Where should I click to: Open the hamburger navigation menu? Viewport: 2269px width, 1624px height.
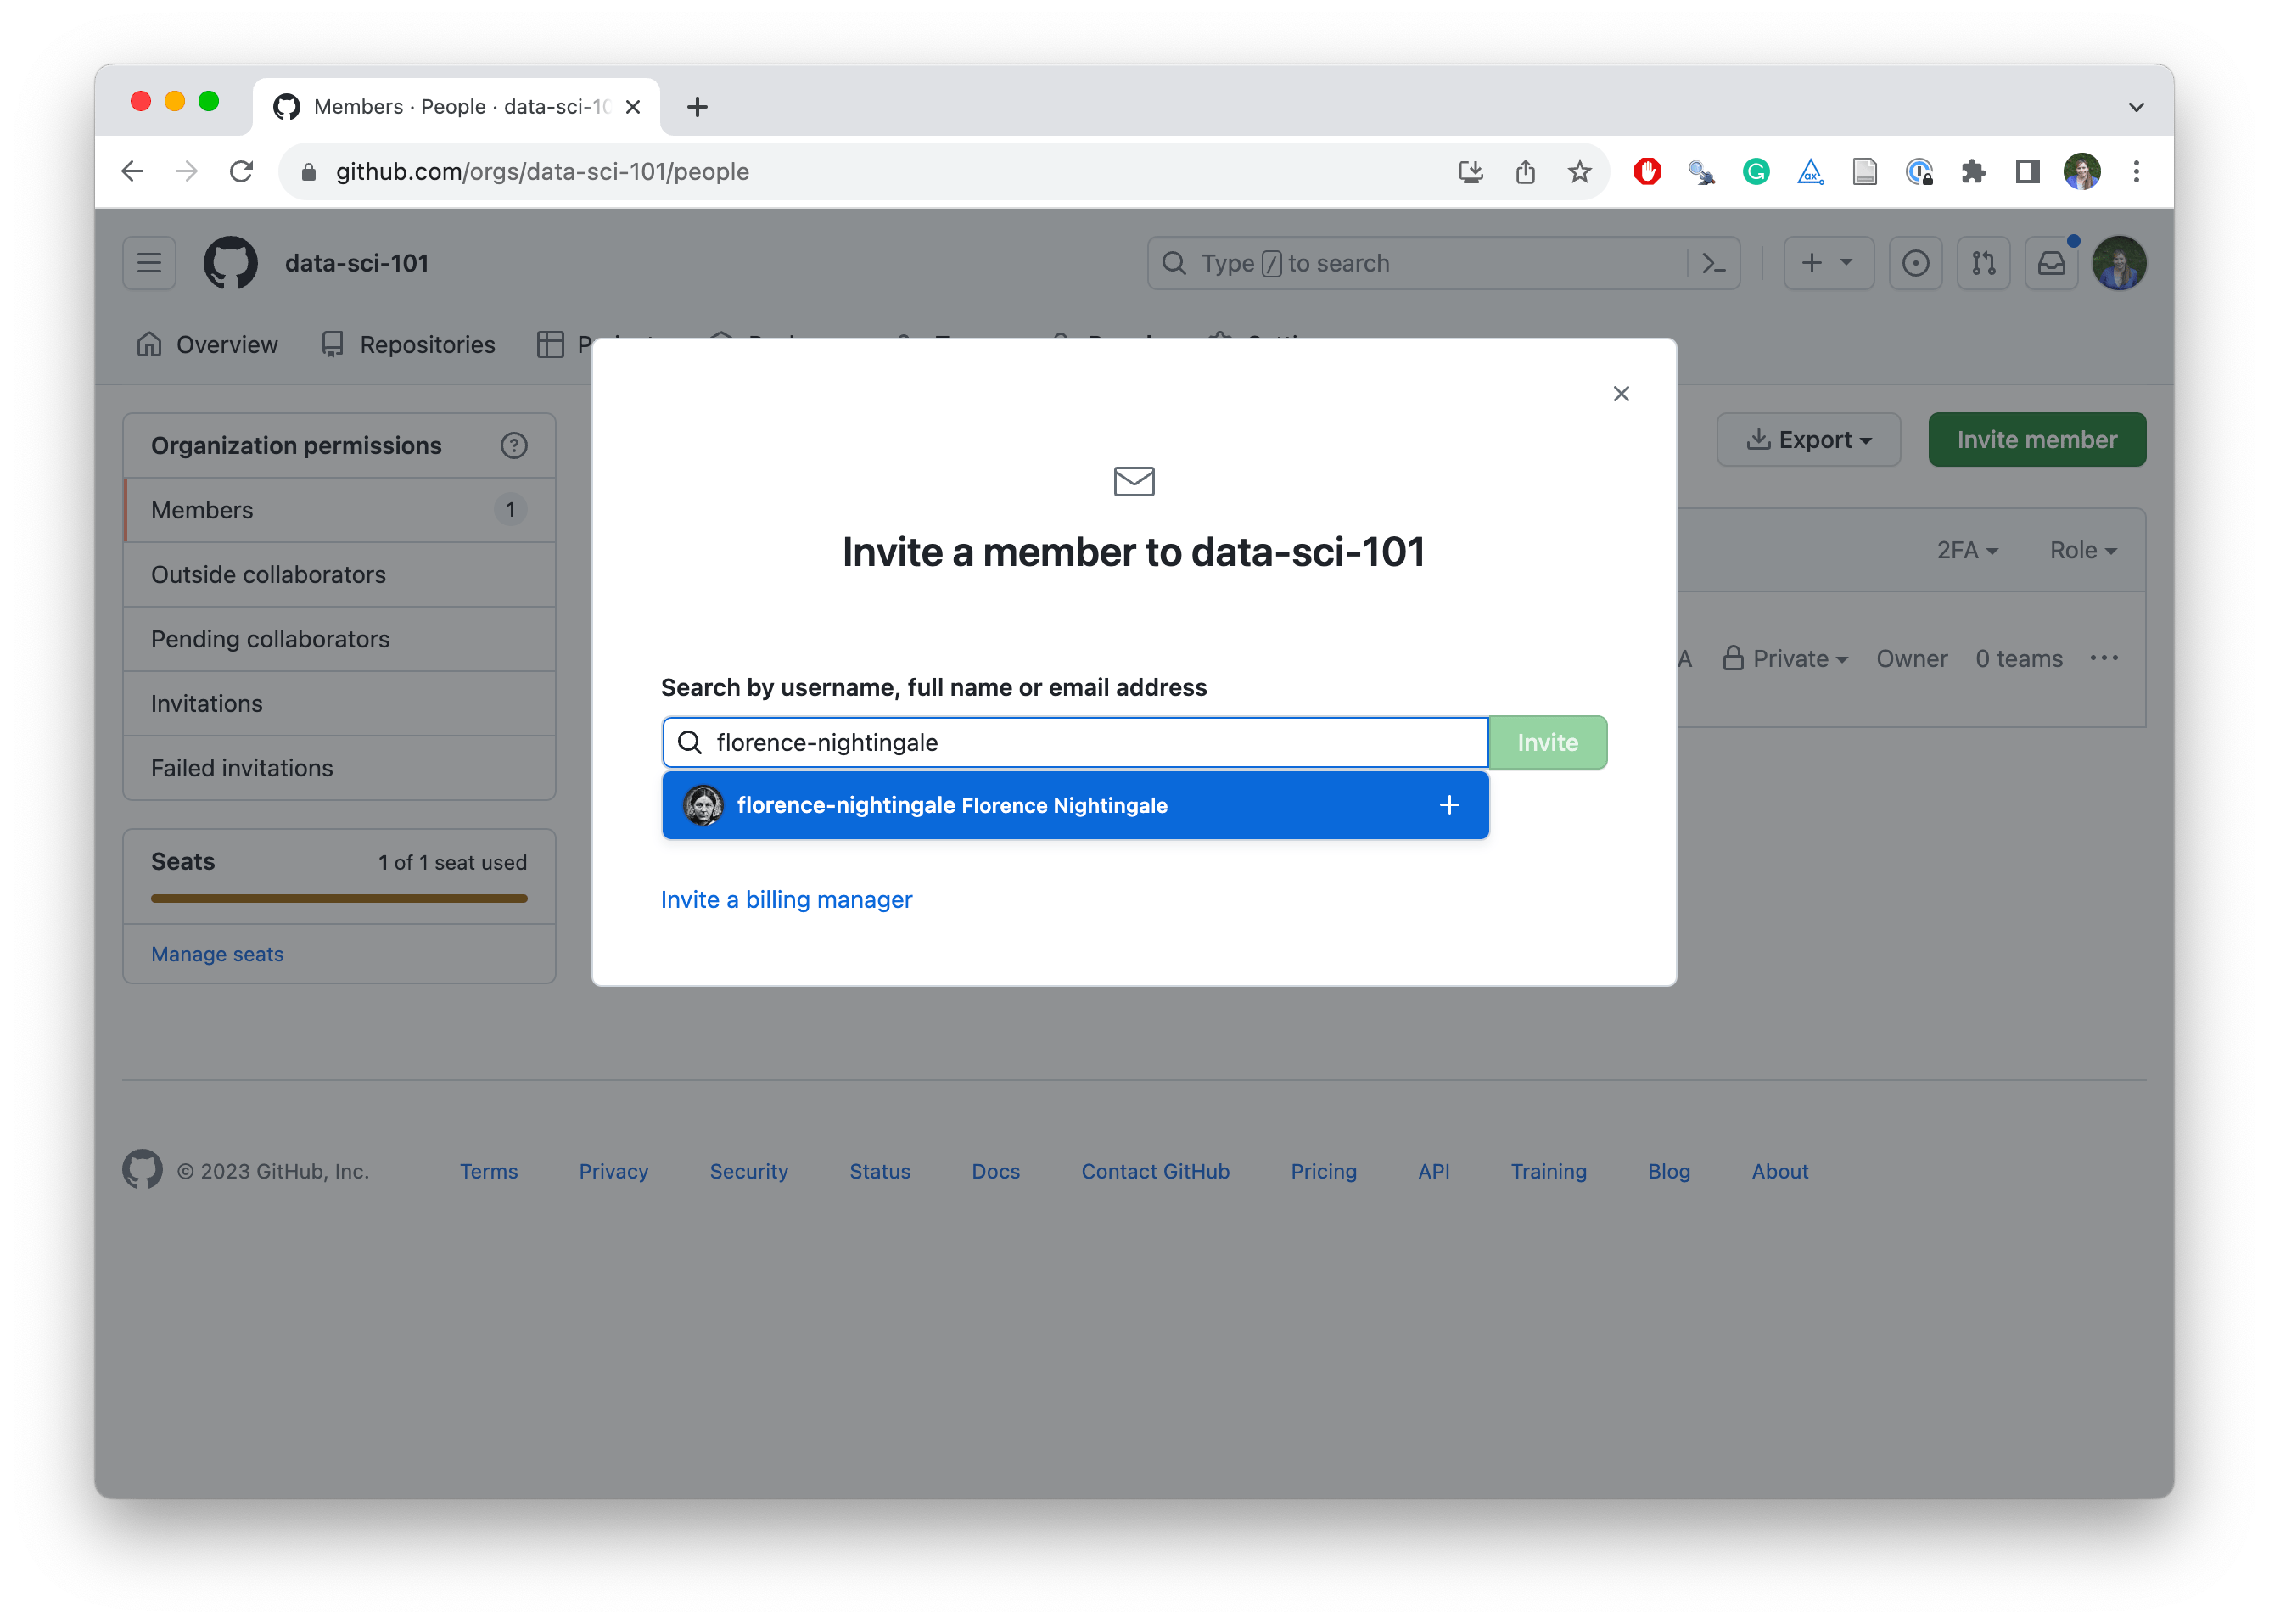[x=148, y=262]
